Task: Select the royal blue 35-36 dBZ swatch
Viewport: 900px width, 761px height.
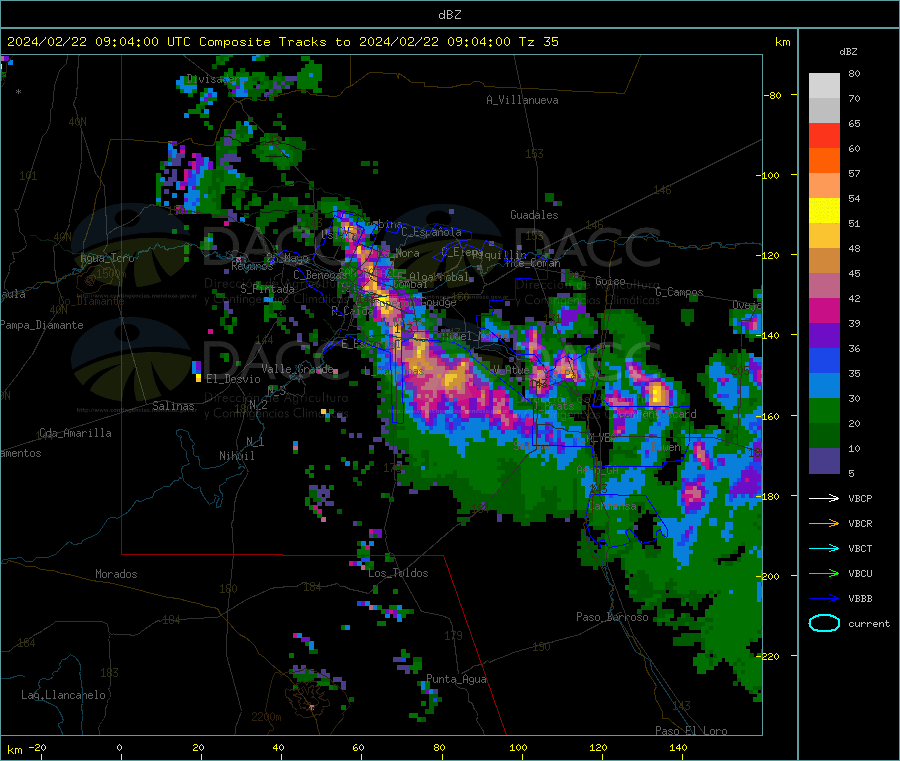Action: coord(824,360)
